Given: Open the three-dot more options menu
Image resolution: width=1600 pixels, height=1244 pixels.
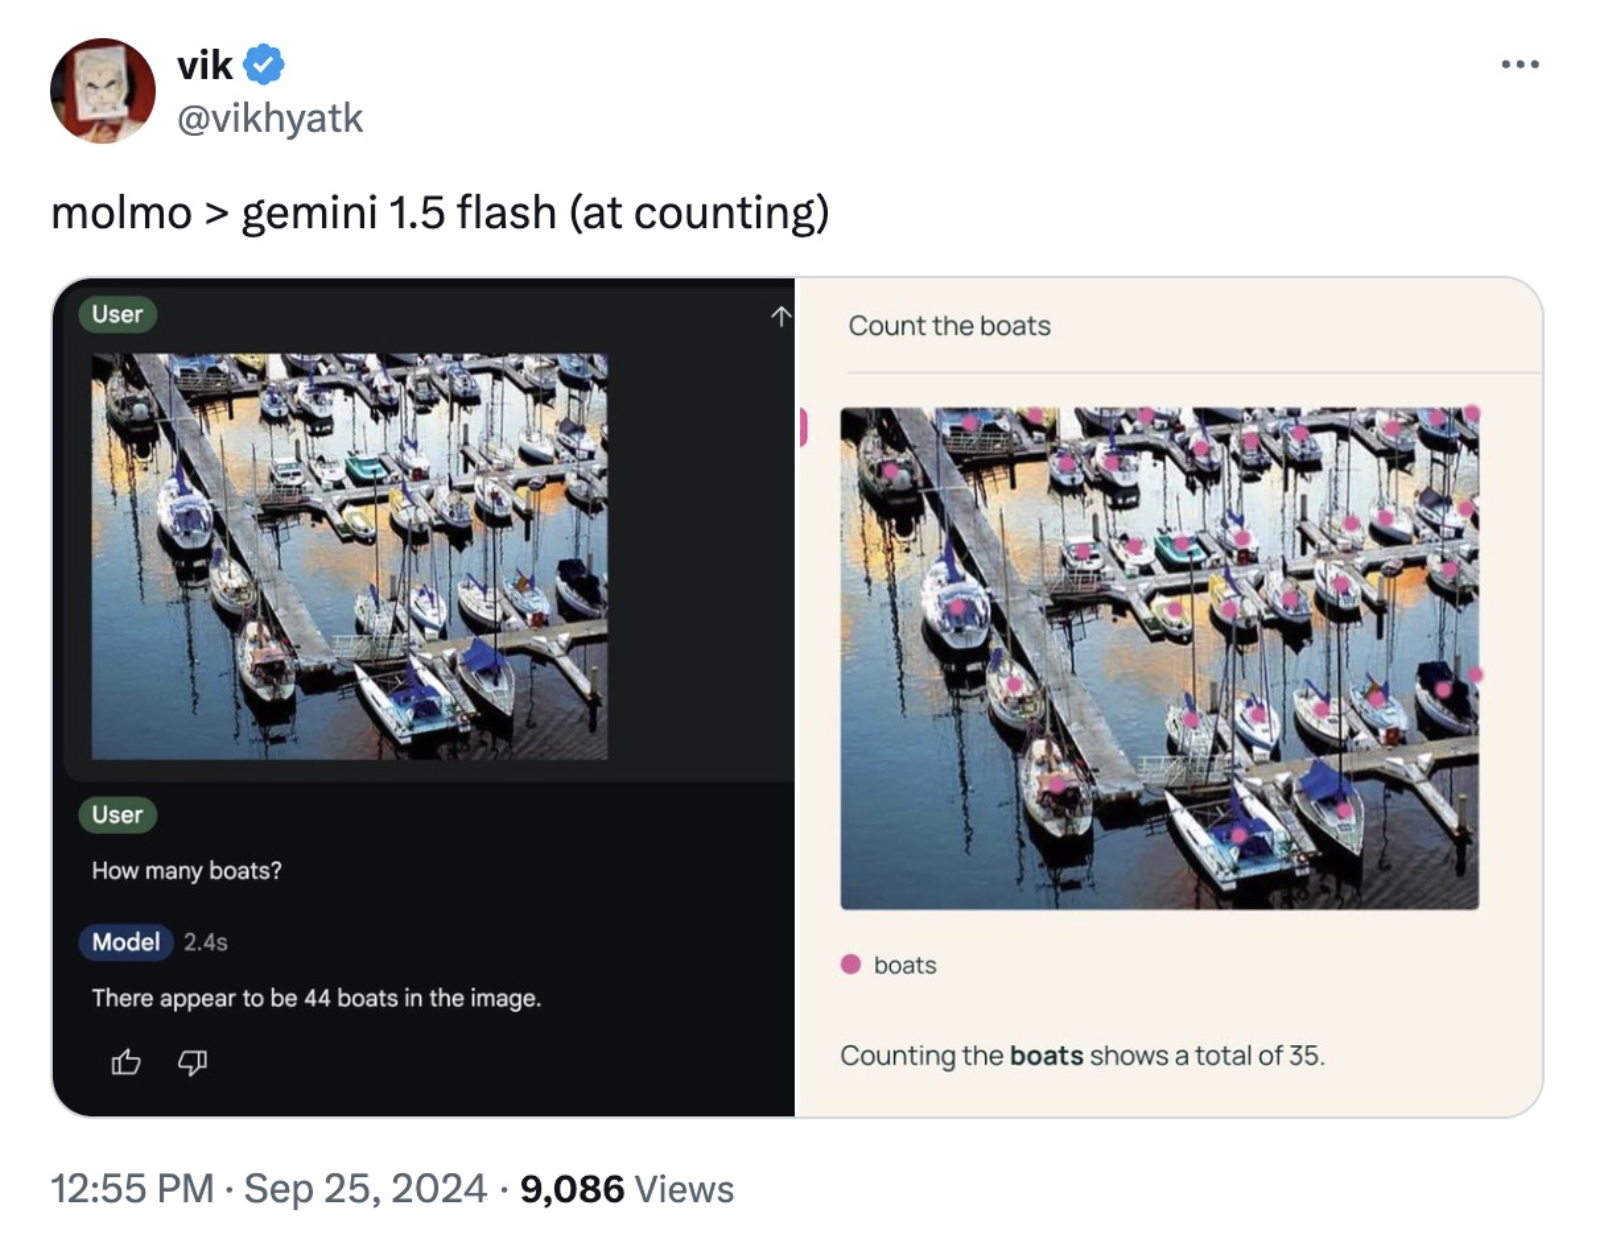Looking at the screenshot, I should tap(1519, 65).
